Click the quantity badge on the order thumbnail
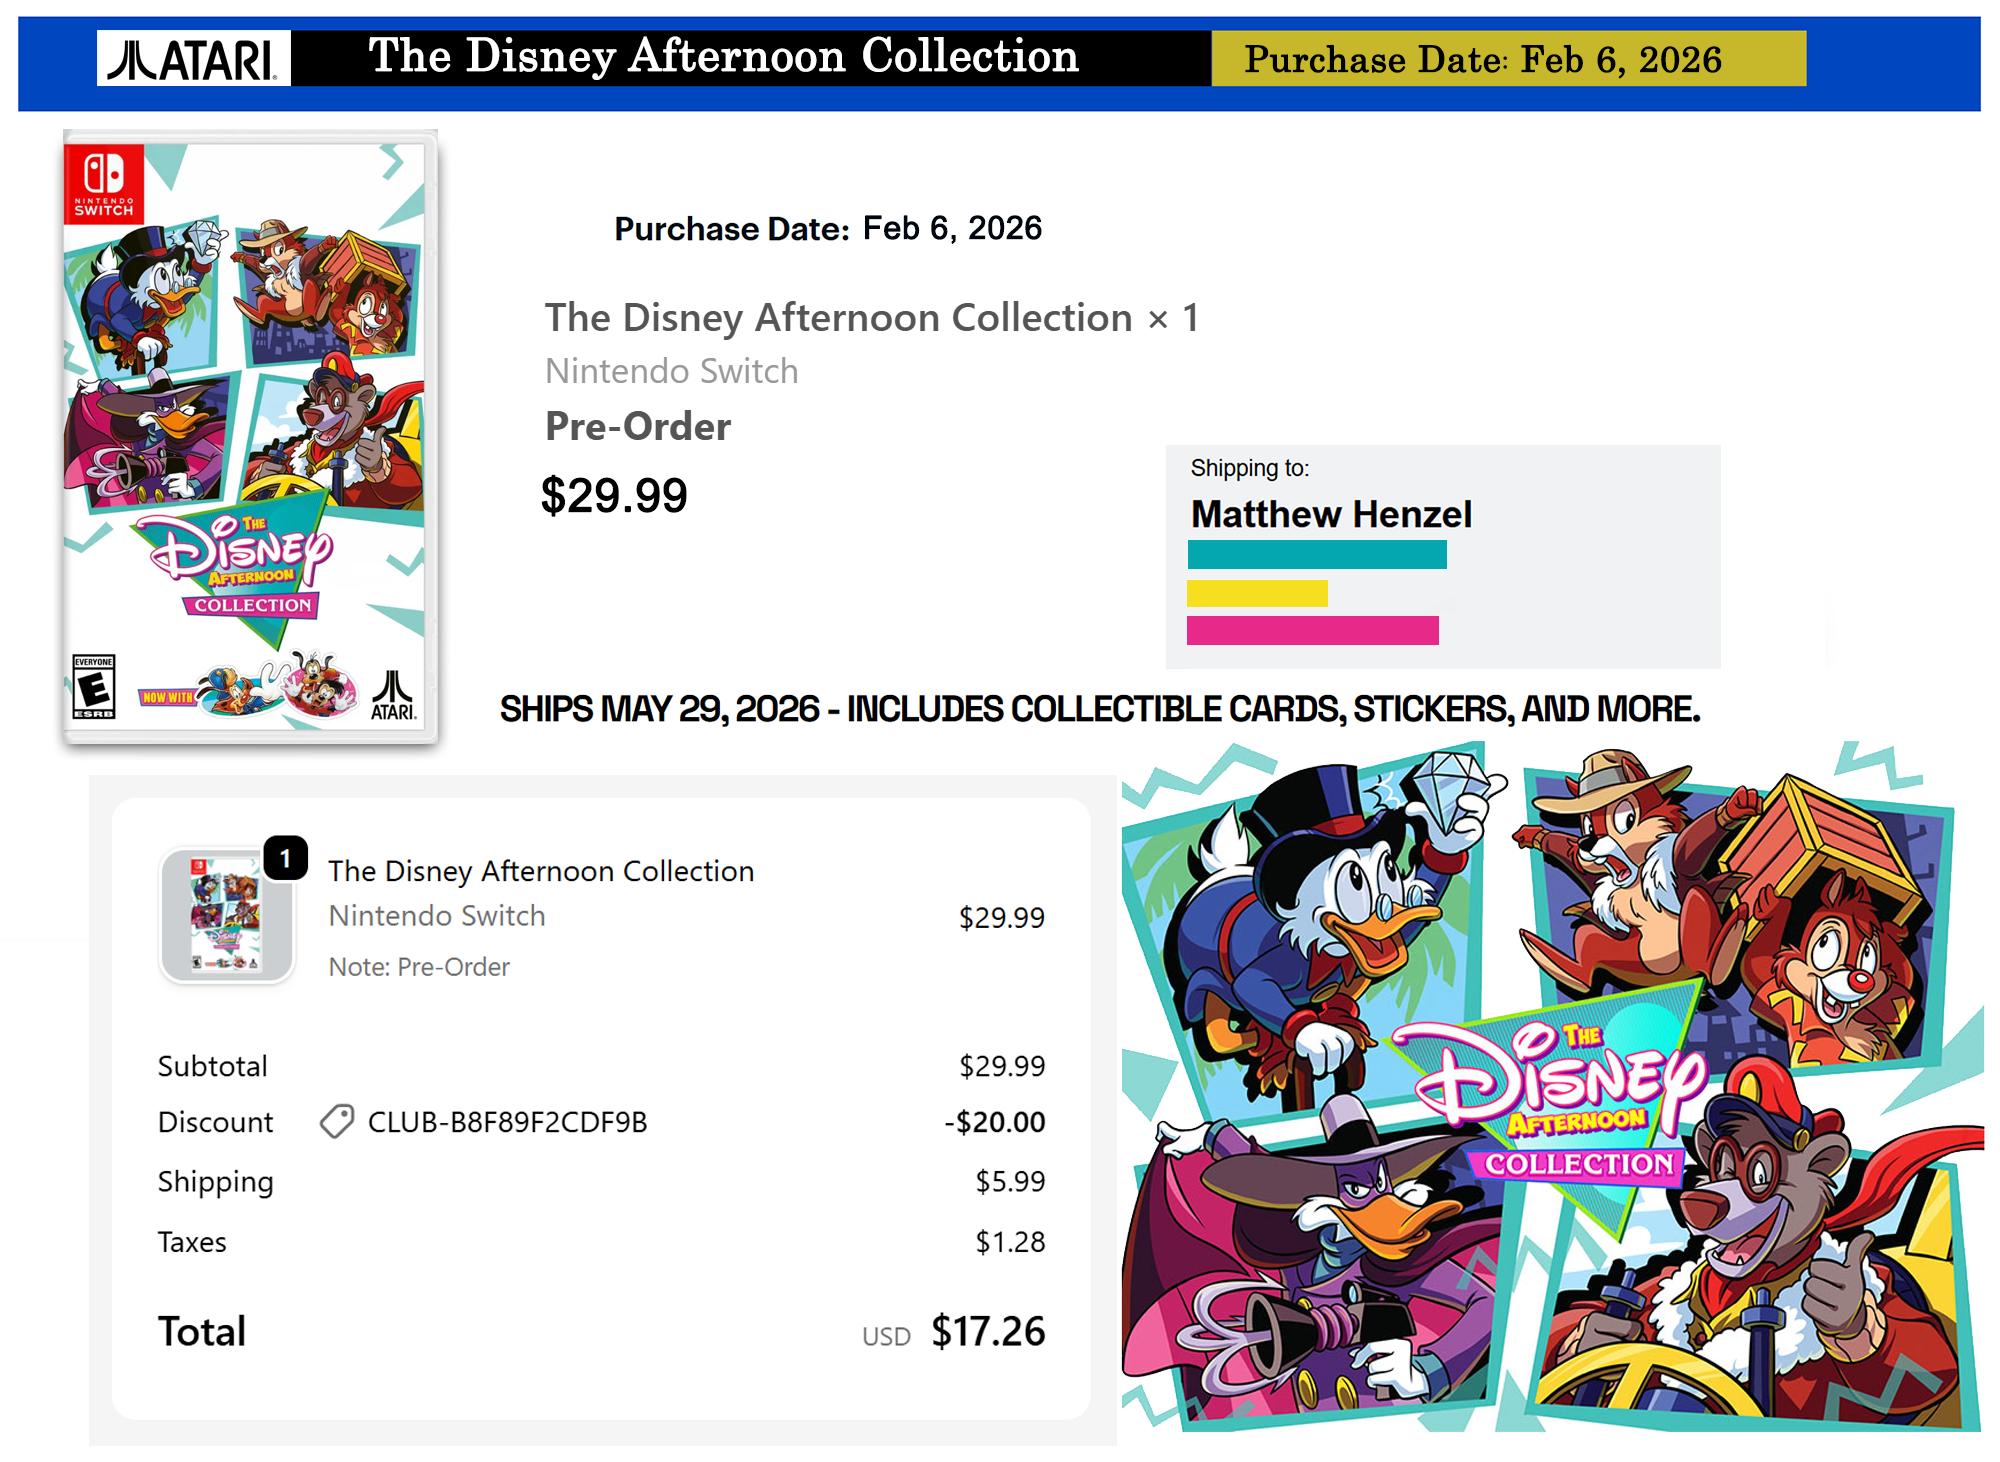 pos(285,858)
